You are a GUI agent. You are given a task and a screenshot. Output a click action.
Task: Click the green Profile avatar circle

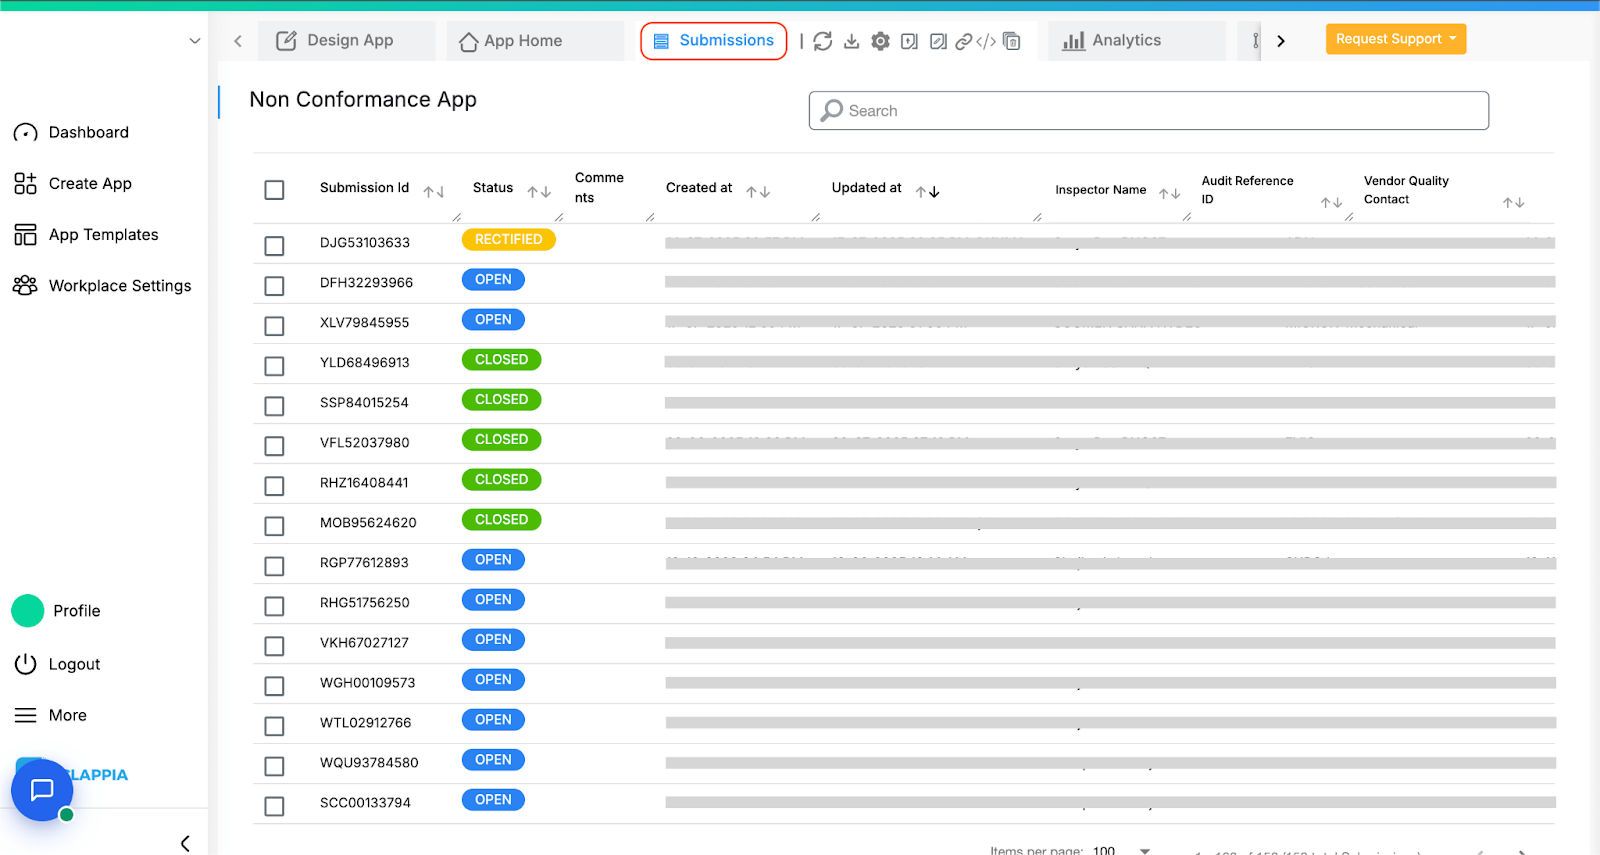click(x=28, y=611)
